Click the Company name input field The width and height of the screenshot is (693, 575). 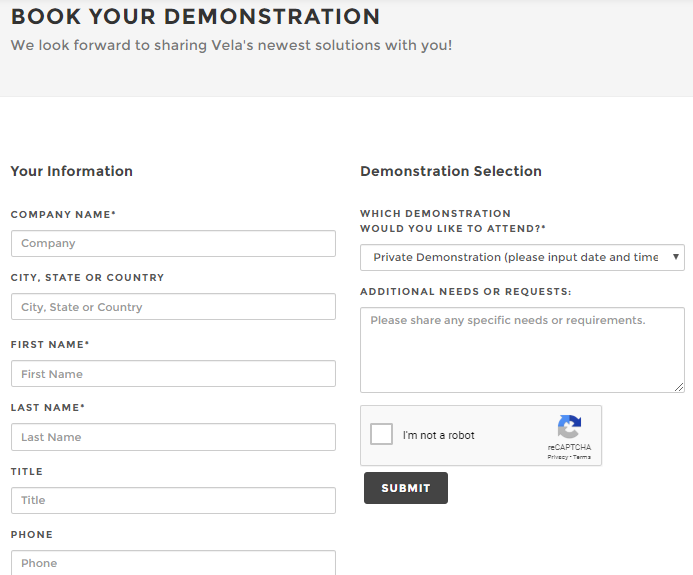pyautogui.click(x=173, y=244)
